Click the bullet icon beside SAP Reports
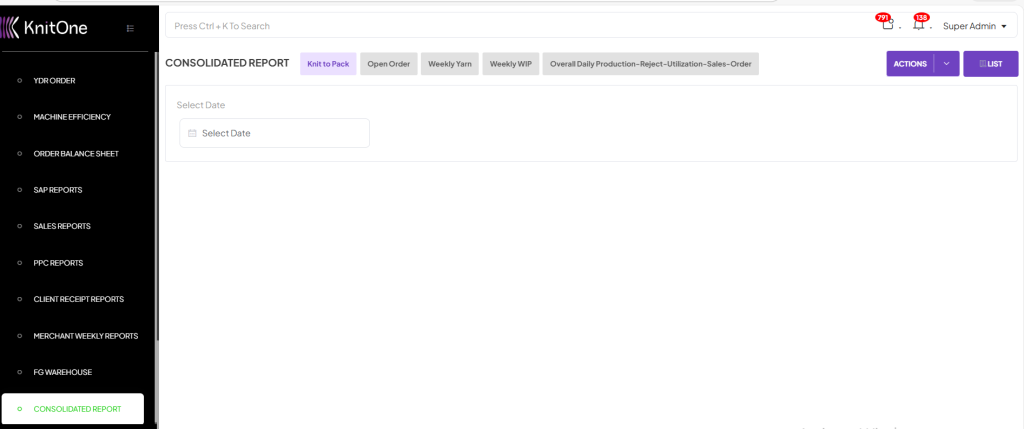The height and width of the screenshot is (429, 1024). coord(19,190)
